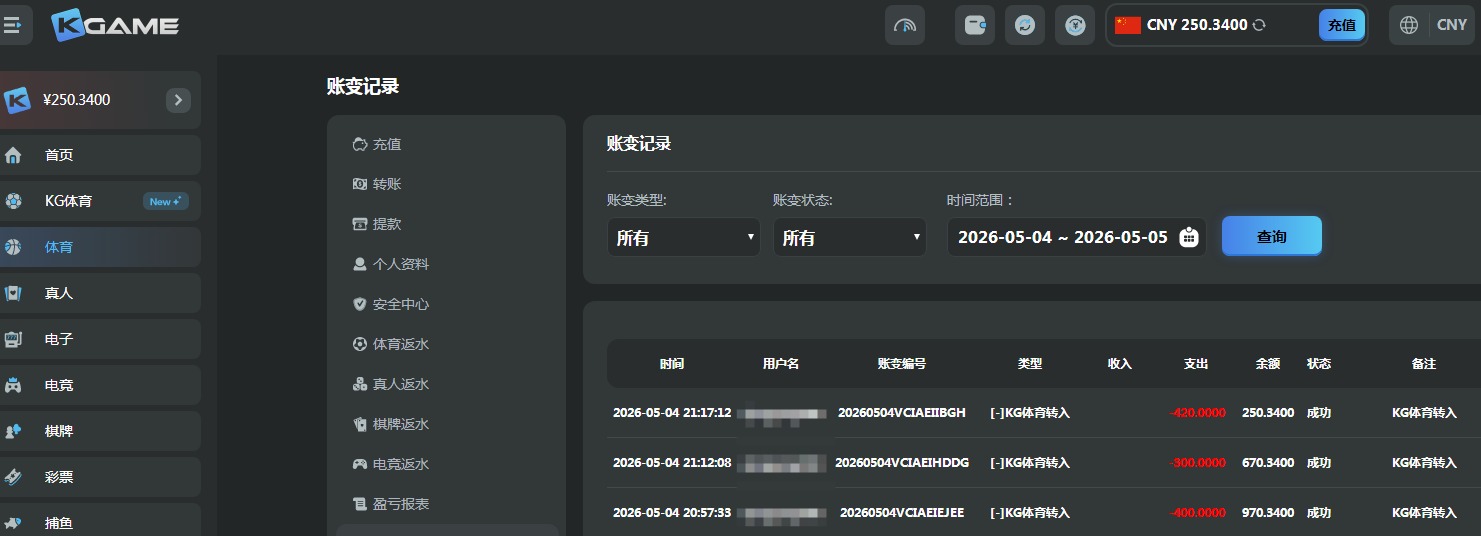Viewport: 1481px width, 536px height.
Task: Click the -400.0000 expense amount
Action: (1197, 513)
